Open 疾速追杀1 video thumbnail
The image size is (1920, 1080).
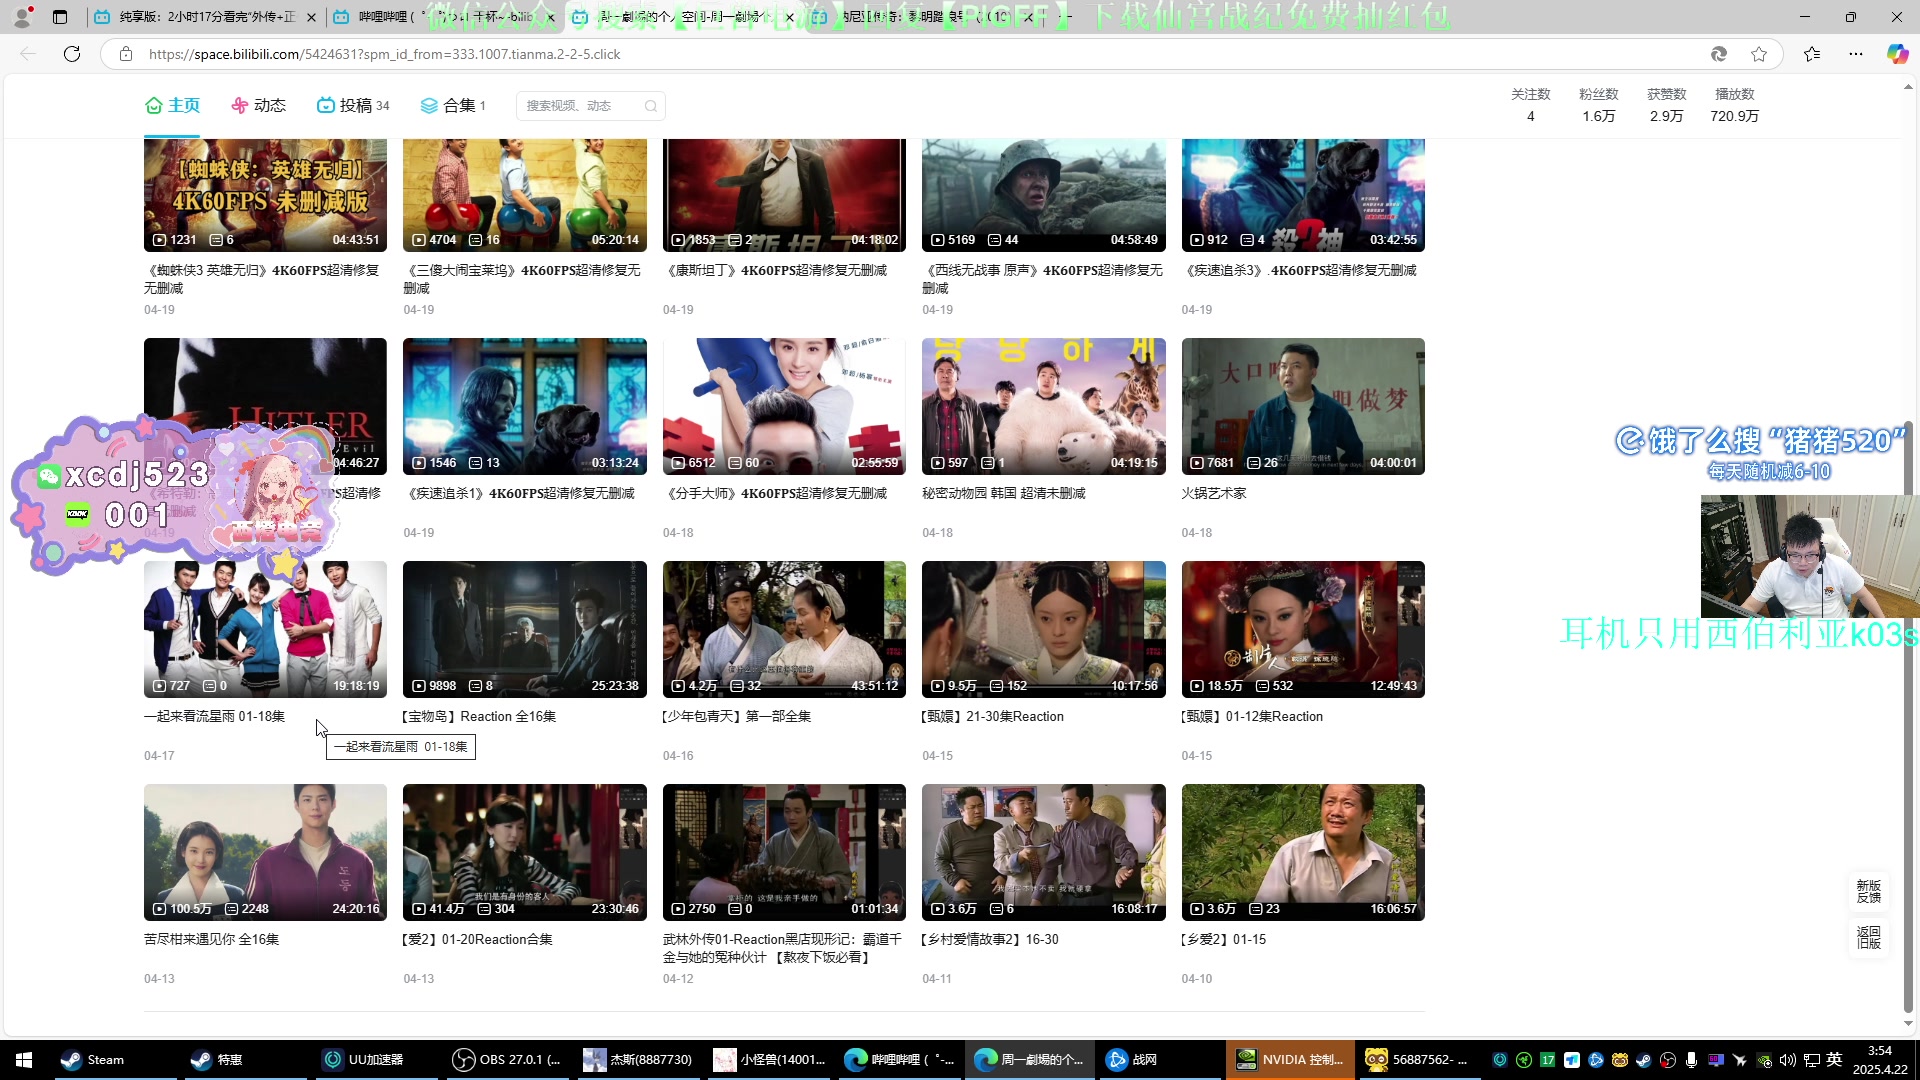click(525, 406)
